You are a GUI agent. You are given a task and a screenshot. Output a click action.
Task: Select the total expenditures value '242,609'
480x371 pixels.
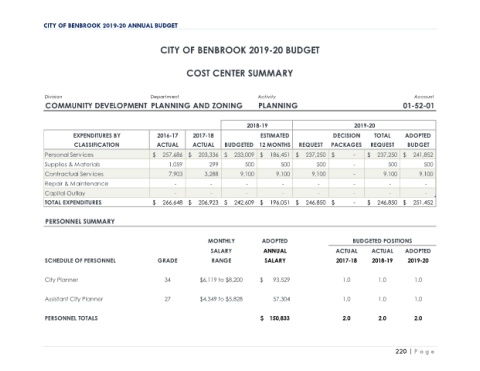point(244,202)
